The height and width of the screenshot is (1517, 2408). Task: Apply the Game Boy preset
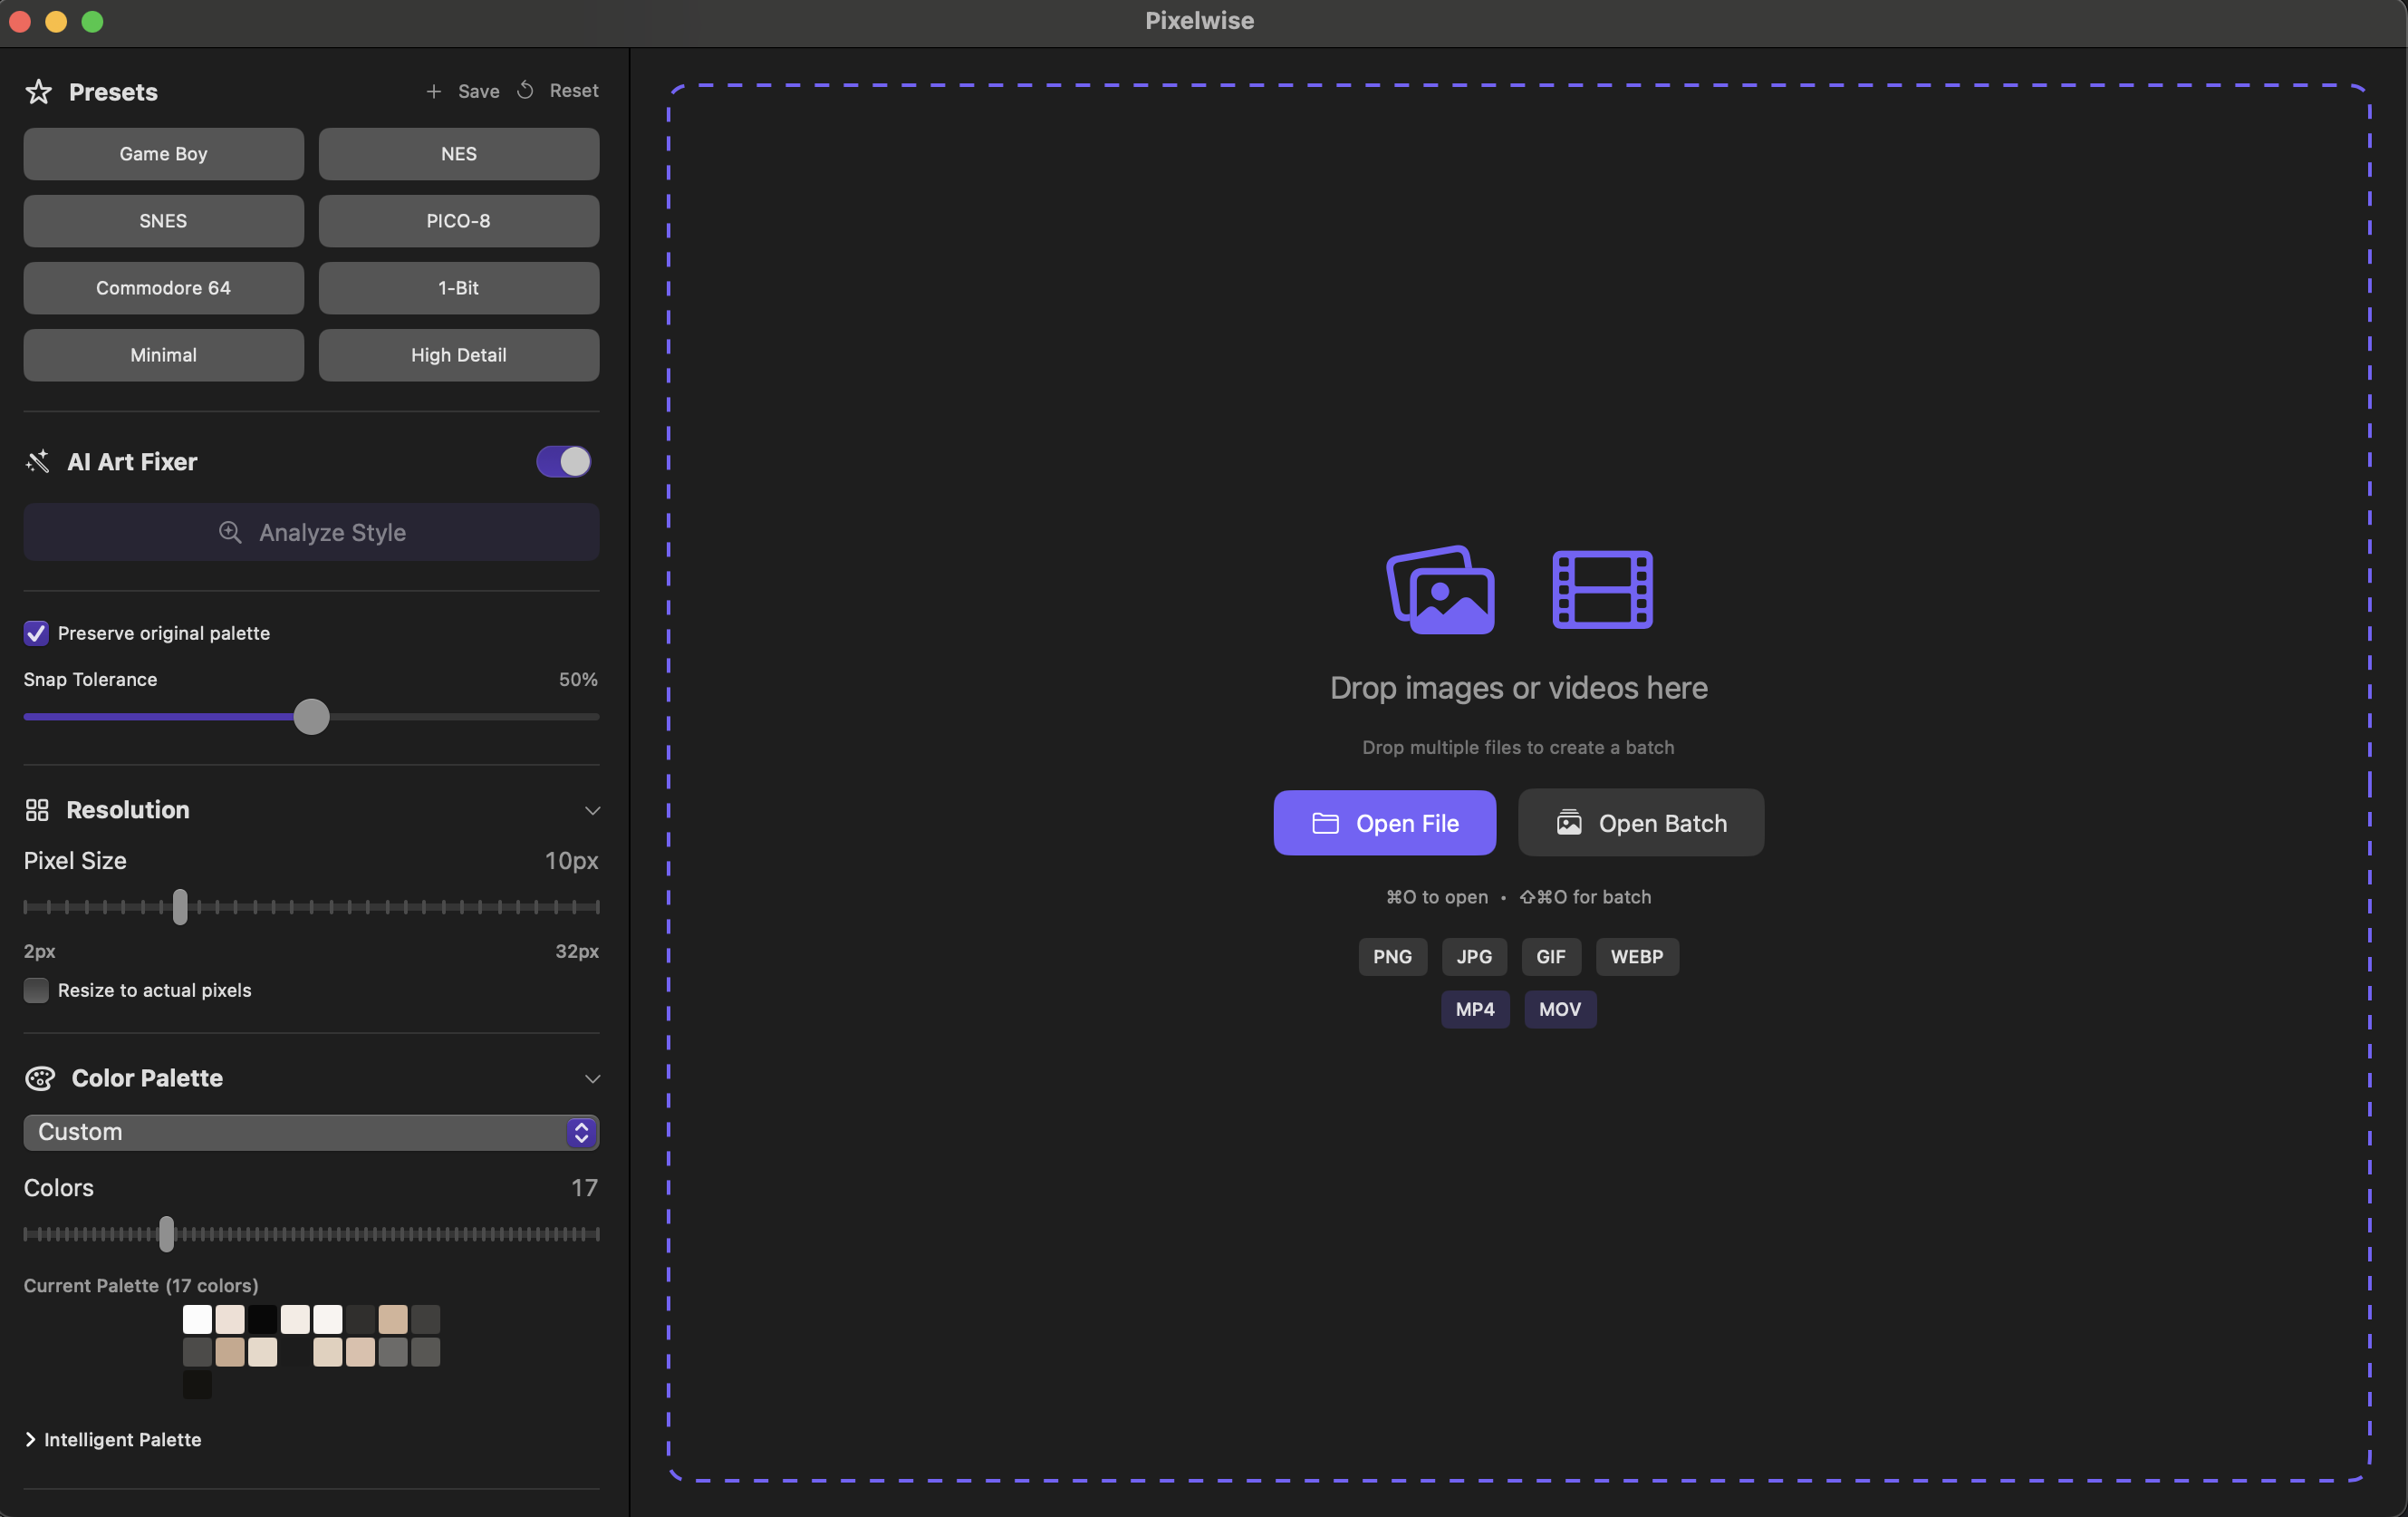pos(163,154)
